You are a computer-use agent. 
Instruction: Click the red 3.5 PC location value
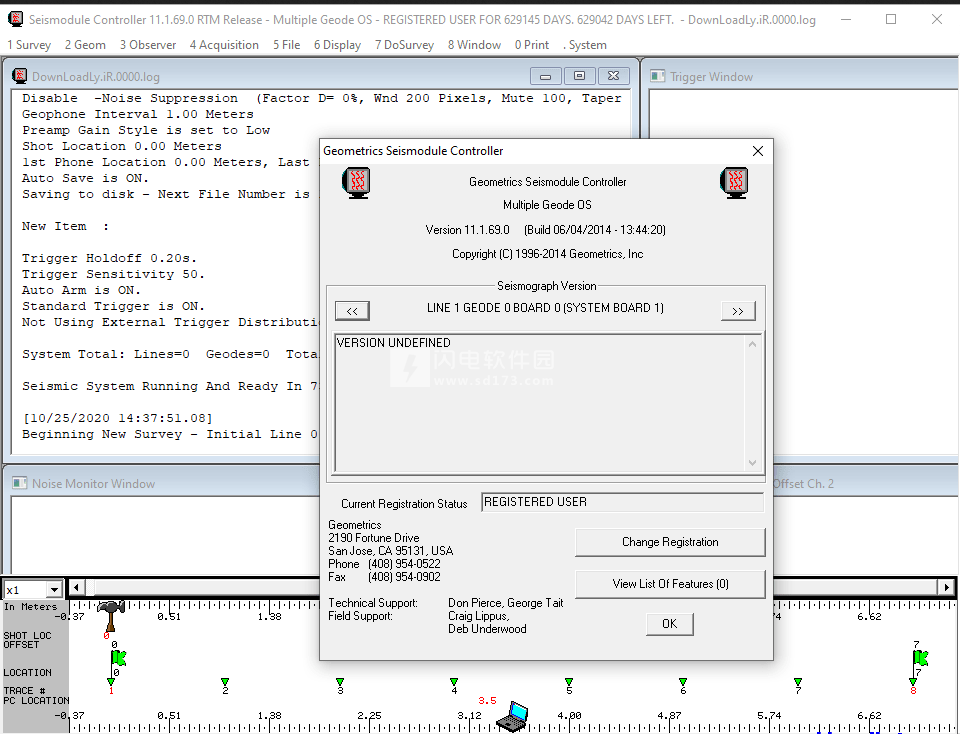pos(487,700)
